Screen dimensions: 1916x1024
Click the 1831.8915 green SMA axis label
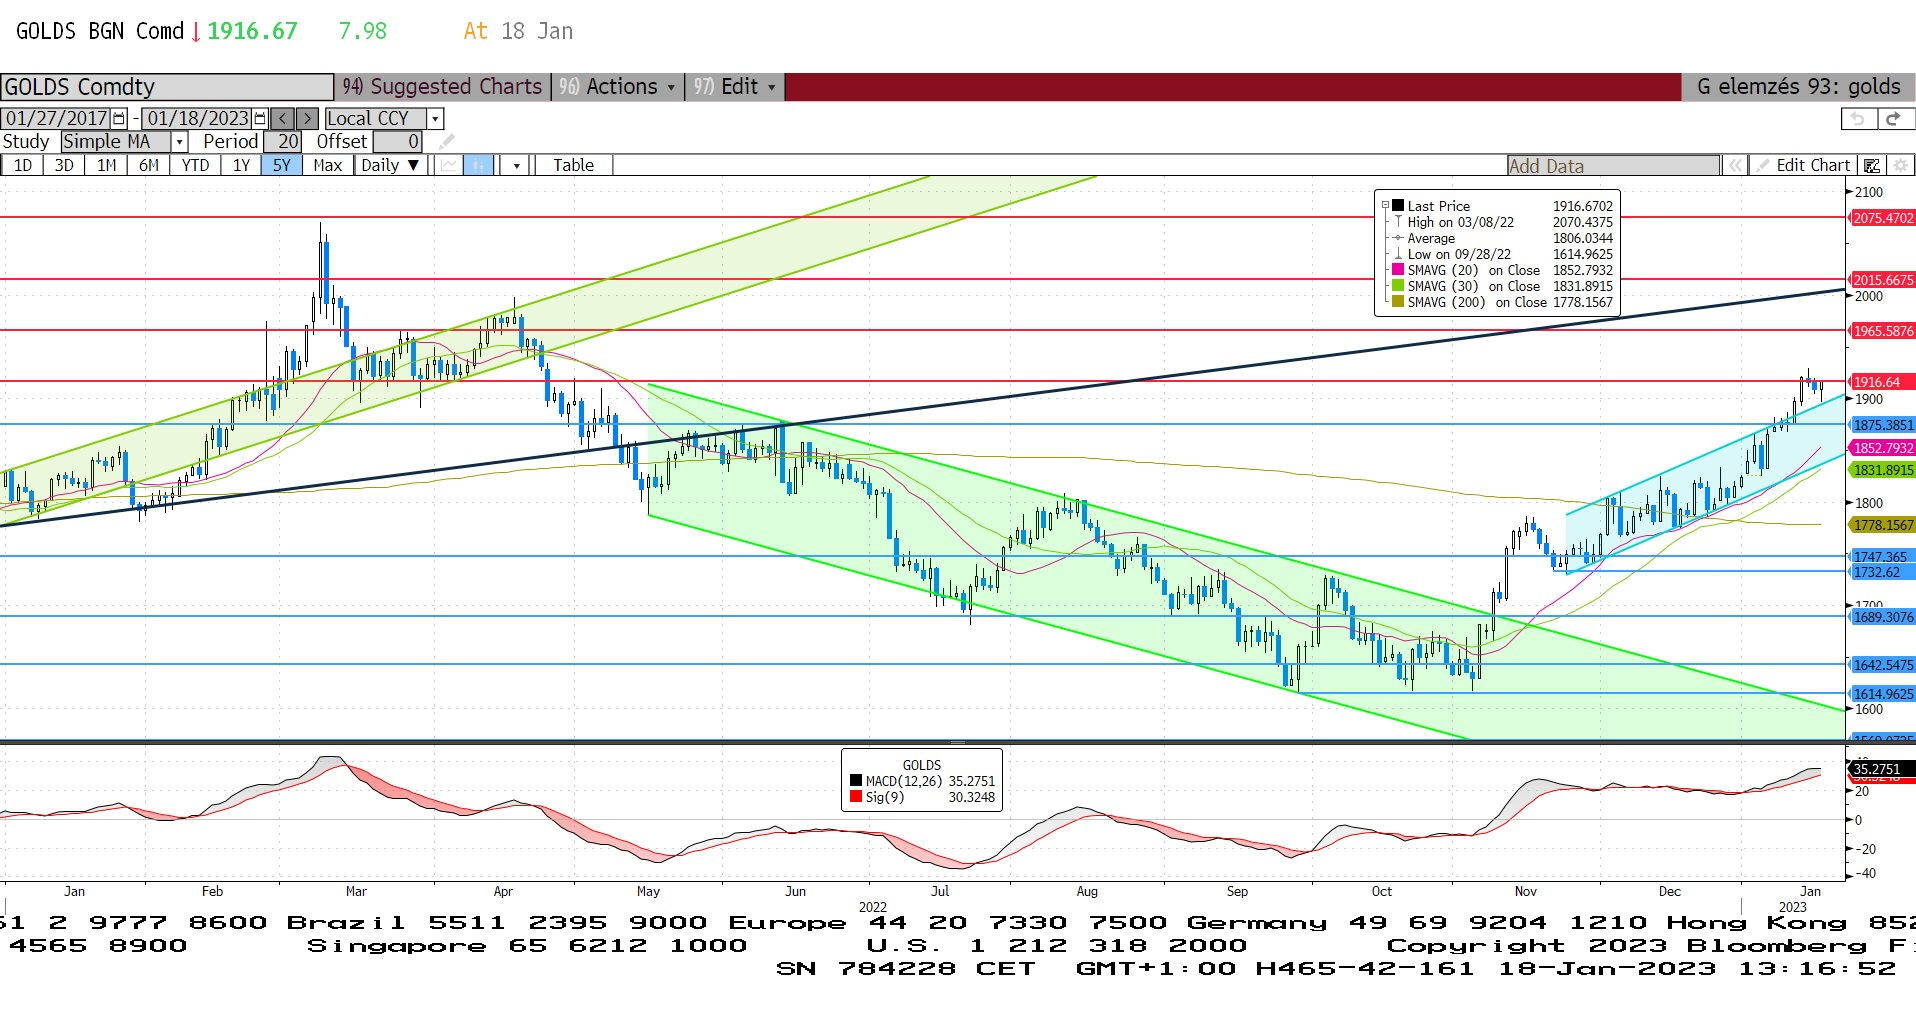click(1882, 470)
